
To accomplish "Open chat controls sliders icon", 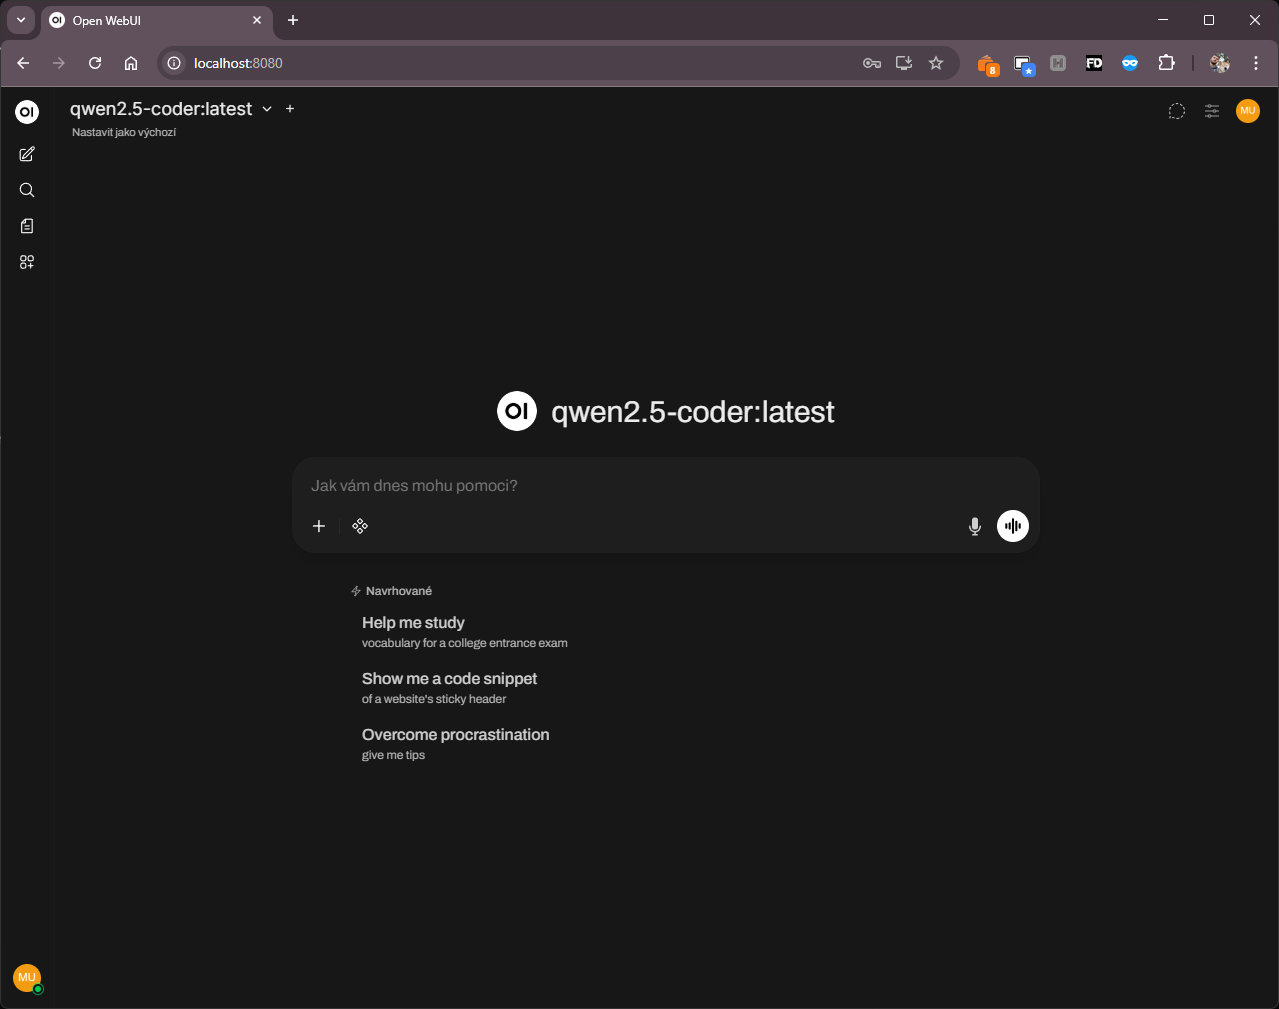I will point(1211,111).
